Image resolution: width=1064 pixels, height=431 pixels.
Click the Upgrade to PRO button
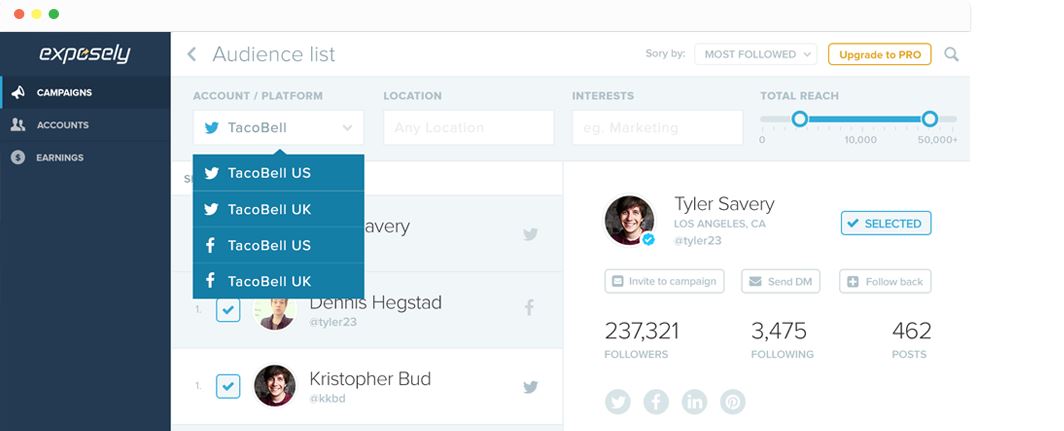click(879, 54)
